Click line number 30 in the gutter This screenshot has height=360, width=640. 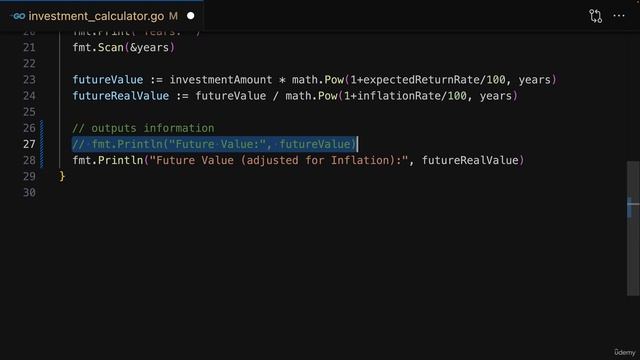point(29,193)
